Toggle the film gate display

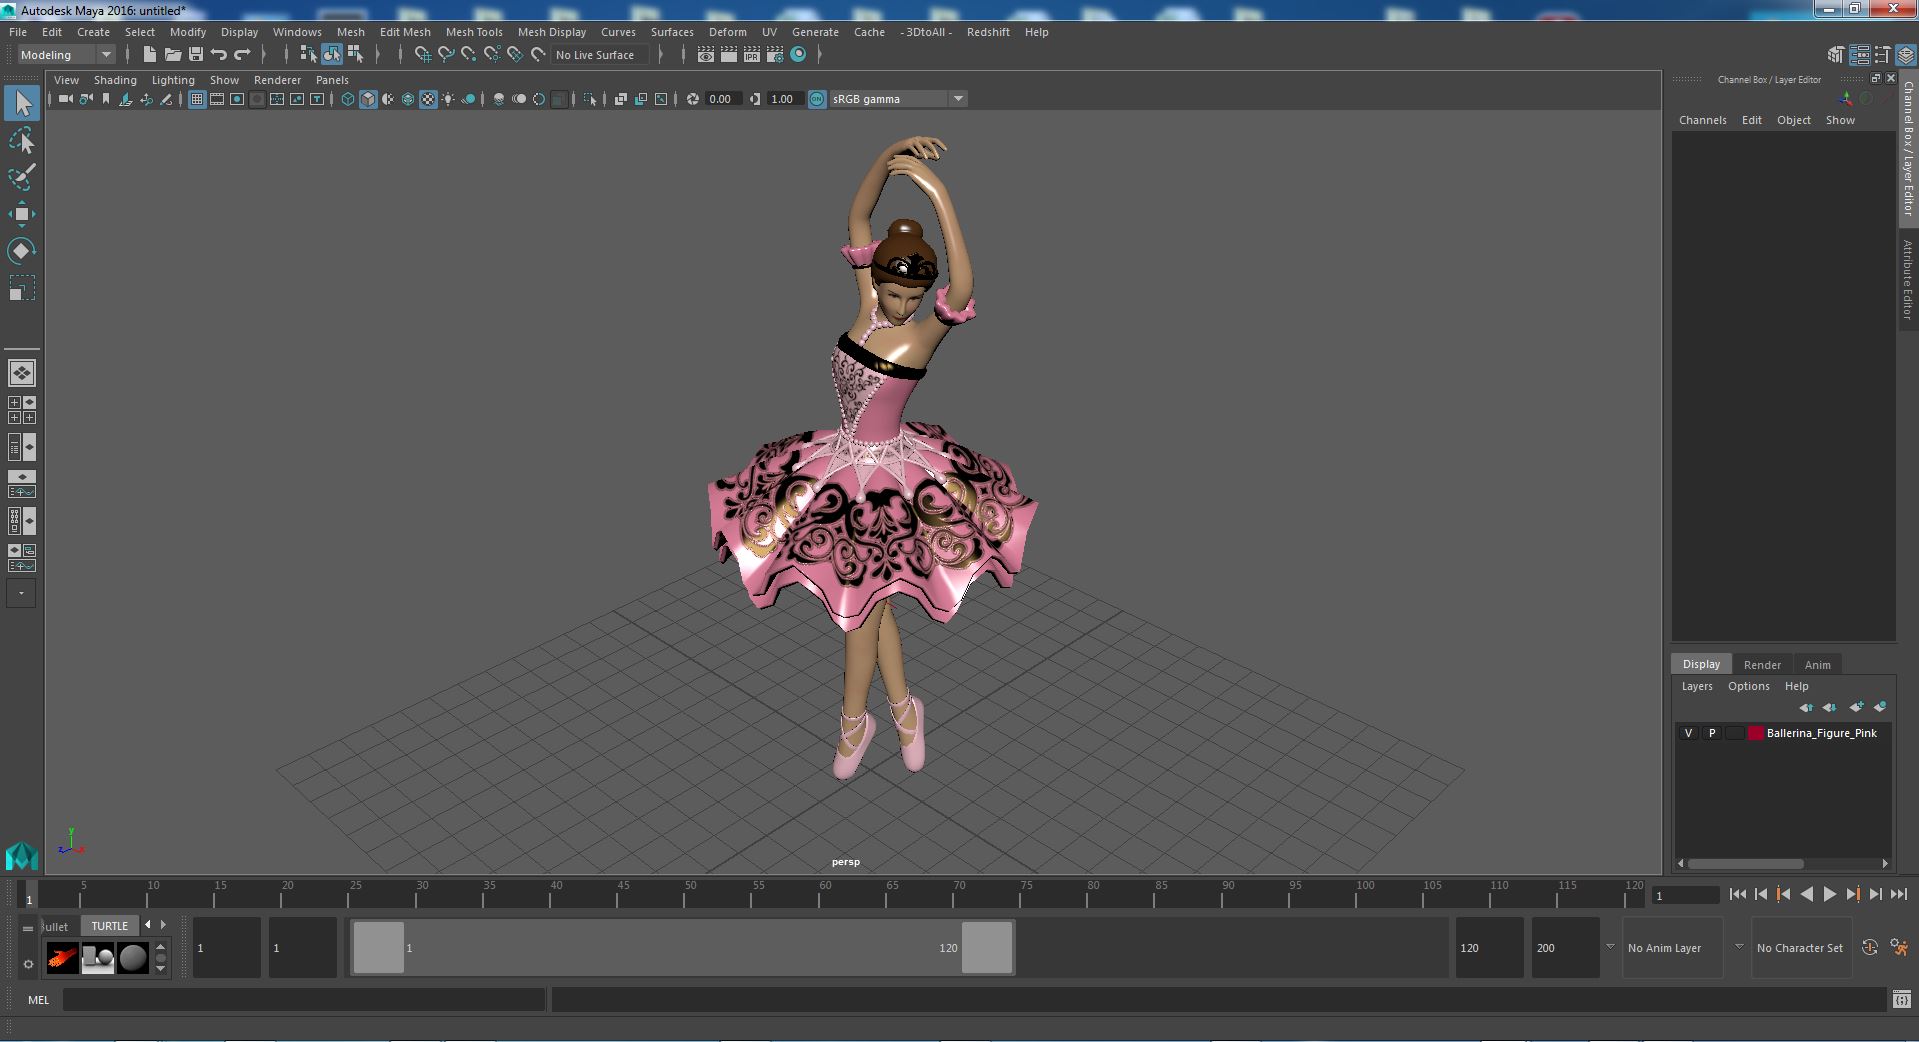click(x=217, y=99)
